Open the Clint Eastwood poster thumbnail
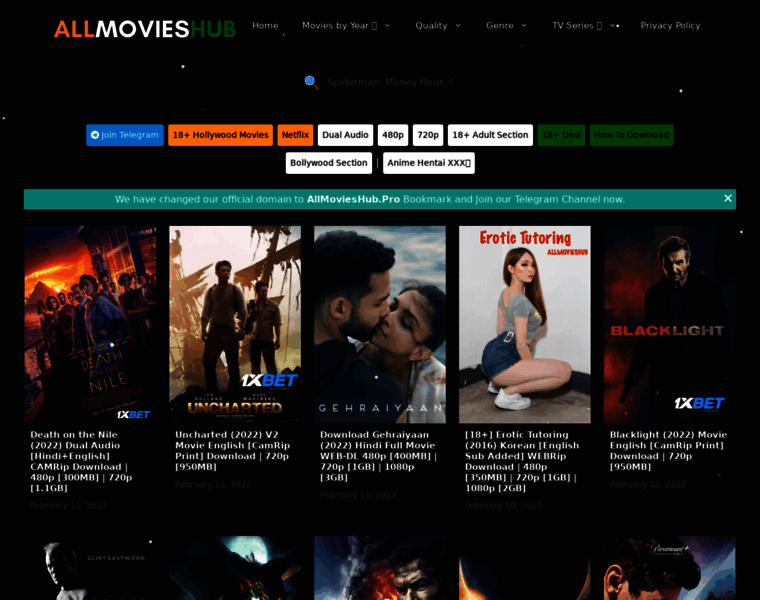Image resolution: width=760 pixels, height=600 pixels. click(90, 568)
